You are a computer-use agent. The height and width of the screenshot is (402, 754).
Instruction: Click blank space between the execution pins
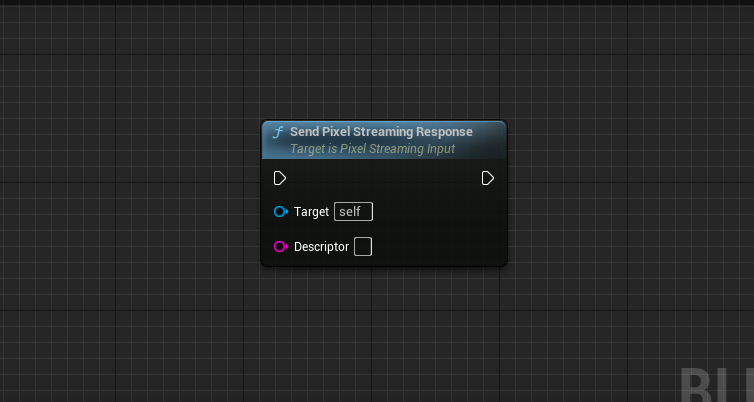(384, 178)
